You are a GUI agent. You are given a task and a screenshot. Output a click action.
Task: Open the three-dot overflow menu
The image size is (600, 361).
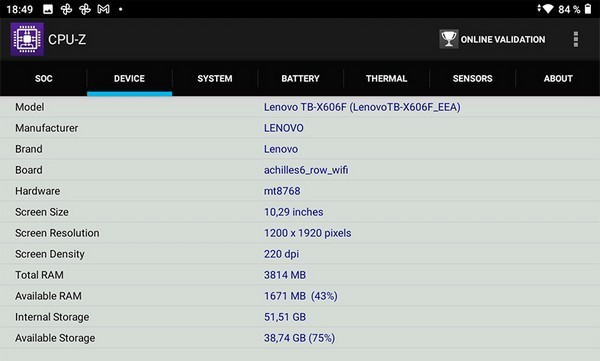click(576, 39)
